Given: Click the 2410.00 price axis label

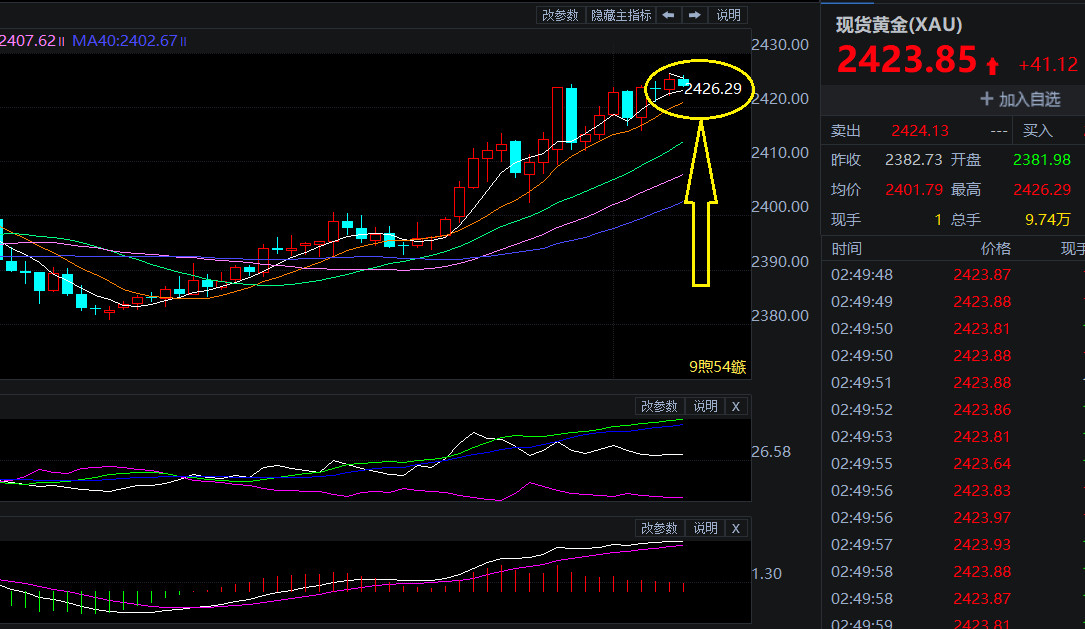Looking at the screenshot, I should (x=780, y=153).
